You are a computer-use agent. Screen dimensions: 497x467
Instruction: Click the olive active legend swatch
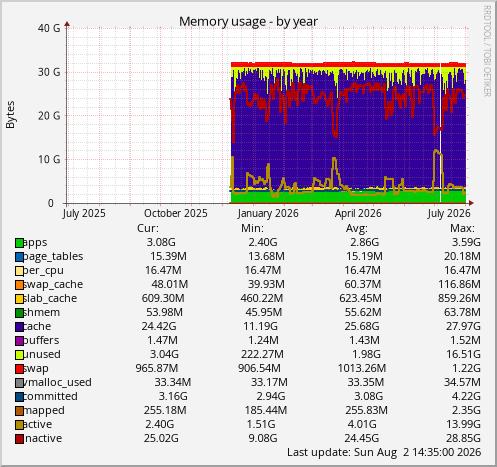(19, 425)
